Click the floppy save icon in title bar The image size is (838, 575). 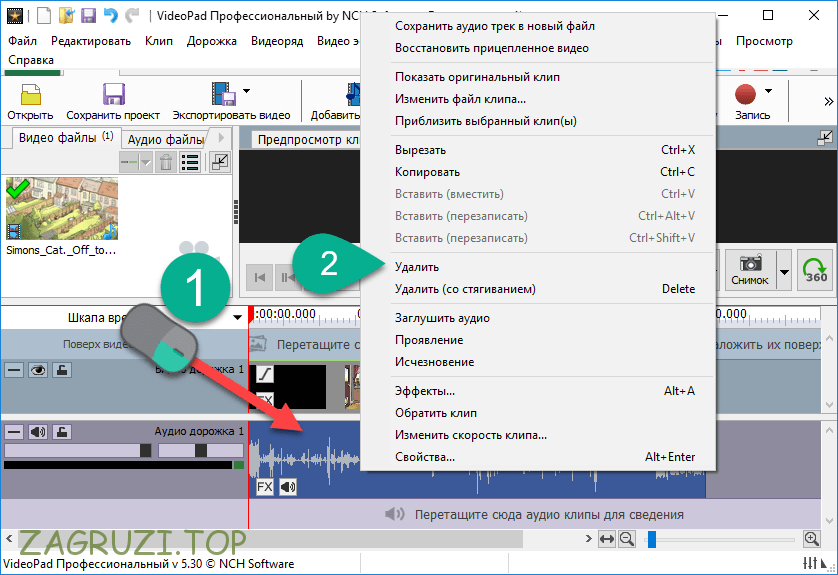[x=88, y=15]
